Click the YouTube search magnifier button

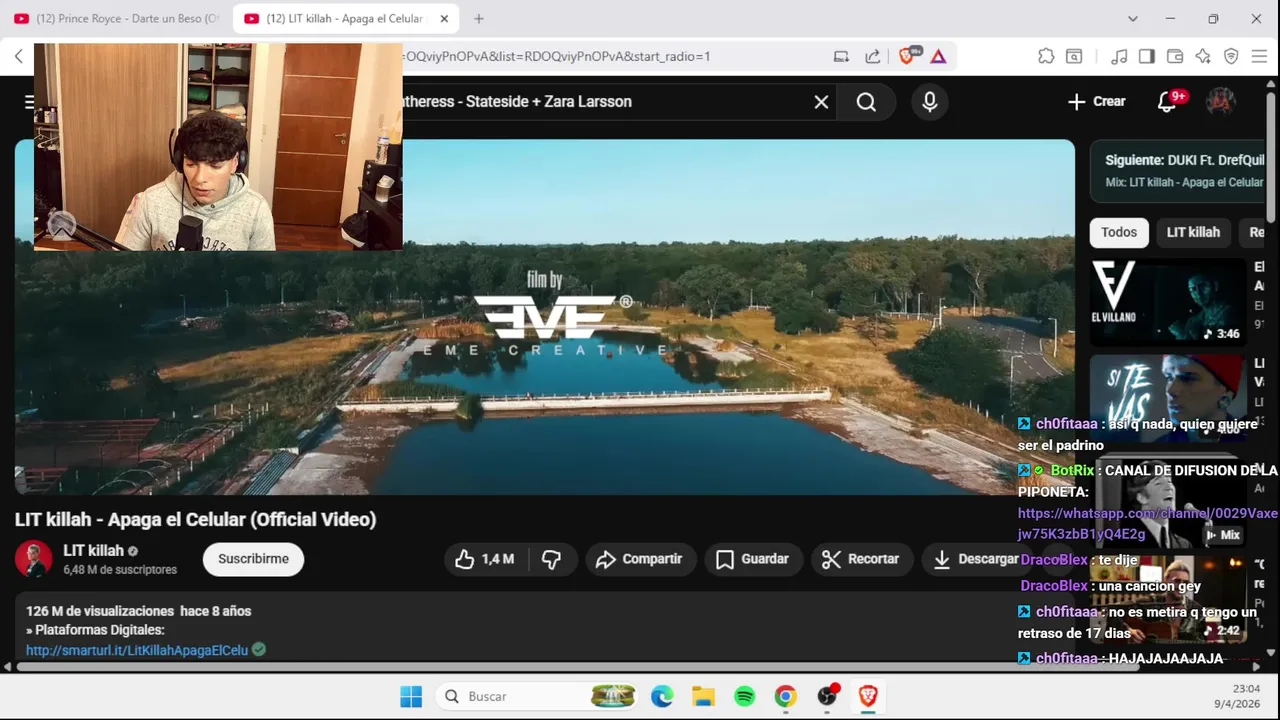pyautogui.click(x=866, y=102)
